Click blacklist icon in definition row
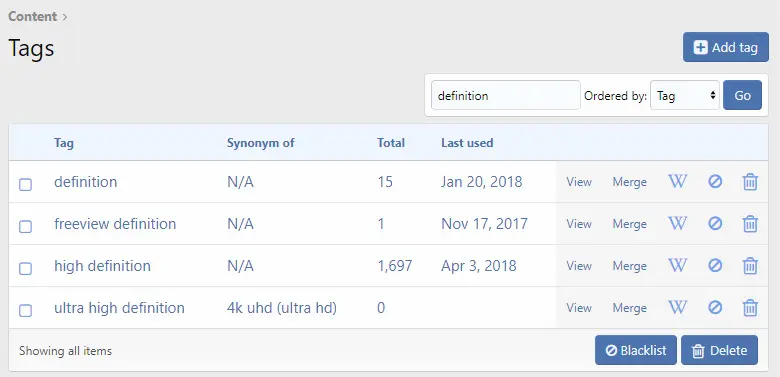The width and height of the screenshot is (780, 377). point(715,182)
